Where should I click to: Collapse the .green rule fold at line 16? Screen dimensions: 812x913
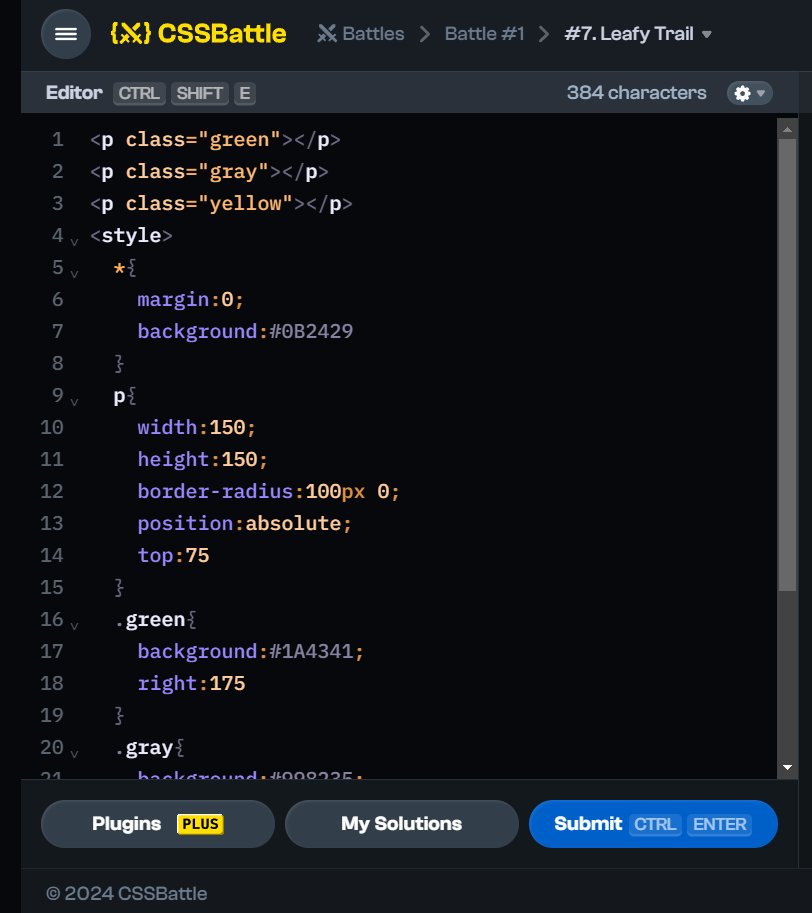(75, 625)
